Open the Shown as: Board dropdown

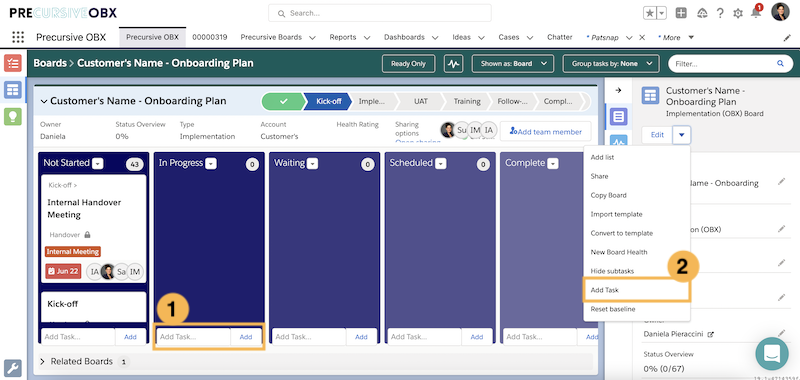[x=513, y=64]
